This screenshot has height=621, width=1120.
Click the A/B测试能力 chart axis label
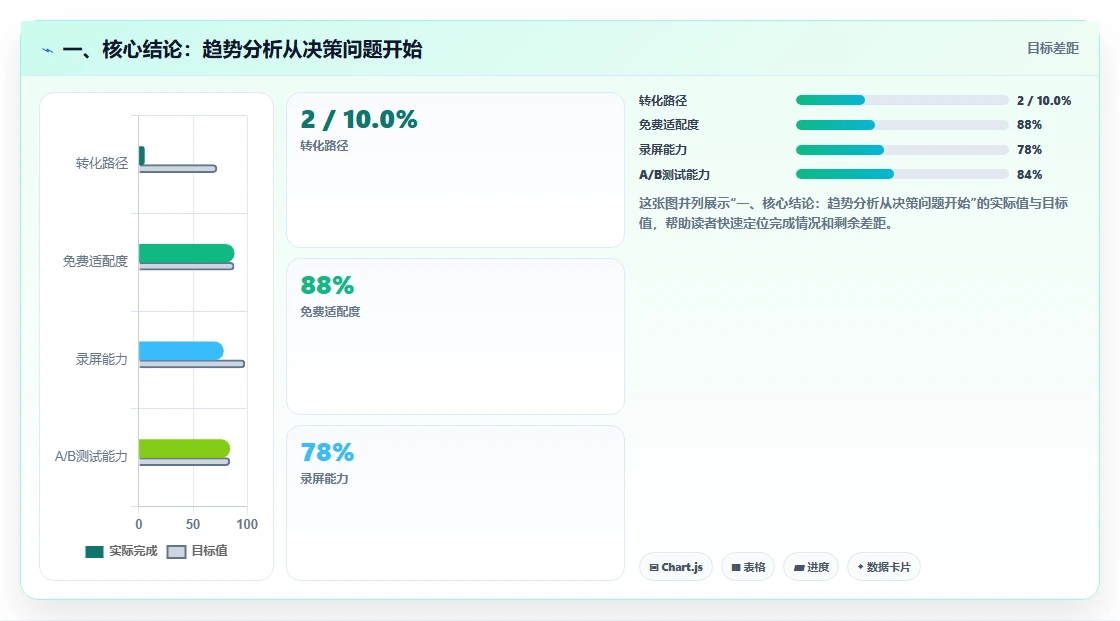(x=91, y=457)
